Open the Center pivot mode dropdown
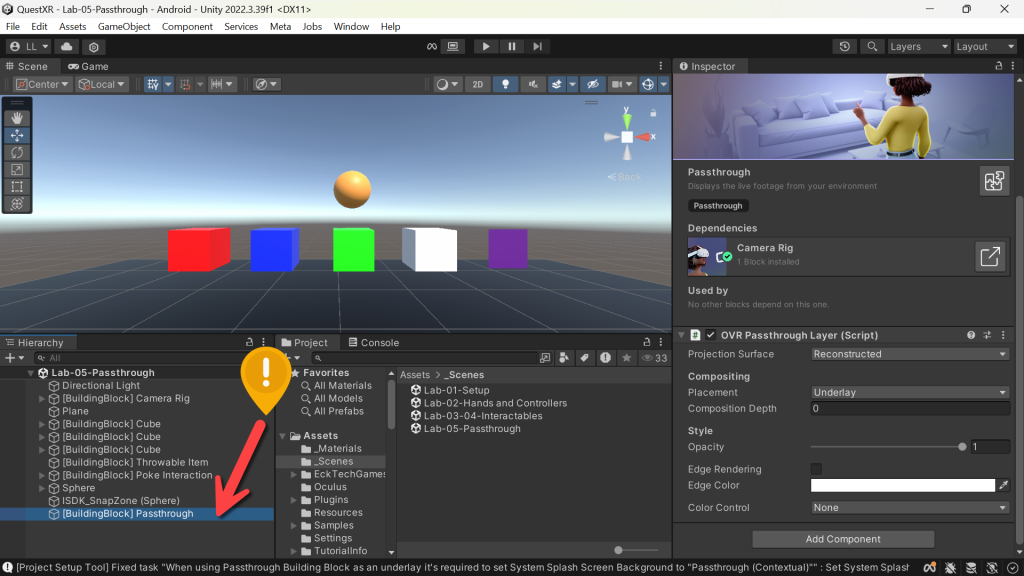1024x576 pixels. point(42,84)
